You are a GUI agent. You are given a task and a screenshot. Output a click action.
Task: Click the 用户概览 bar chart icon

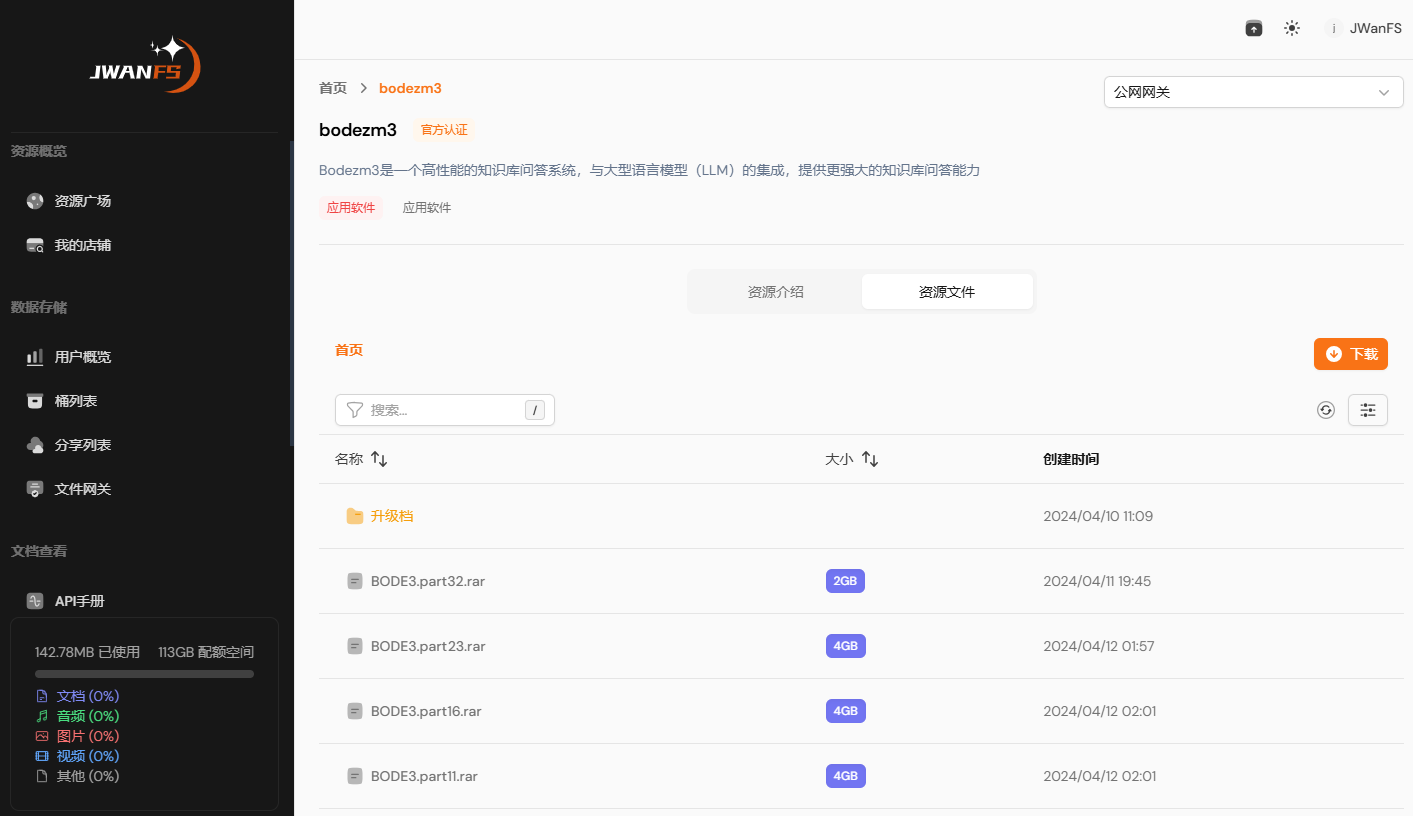(35, 357)
